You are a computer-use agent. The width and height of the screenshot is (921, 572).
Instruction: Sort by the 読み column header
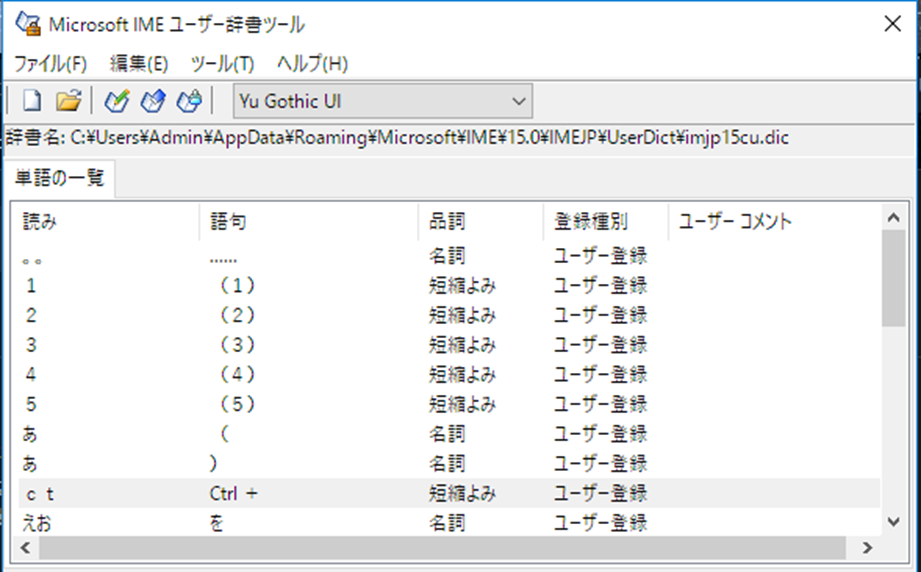[x=105, y=221]
